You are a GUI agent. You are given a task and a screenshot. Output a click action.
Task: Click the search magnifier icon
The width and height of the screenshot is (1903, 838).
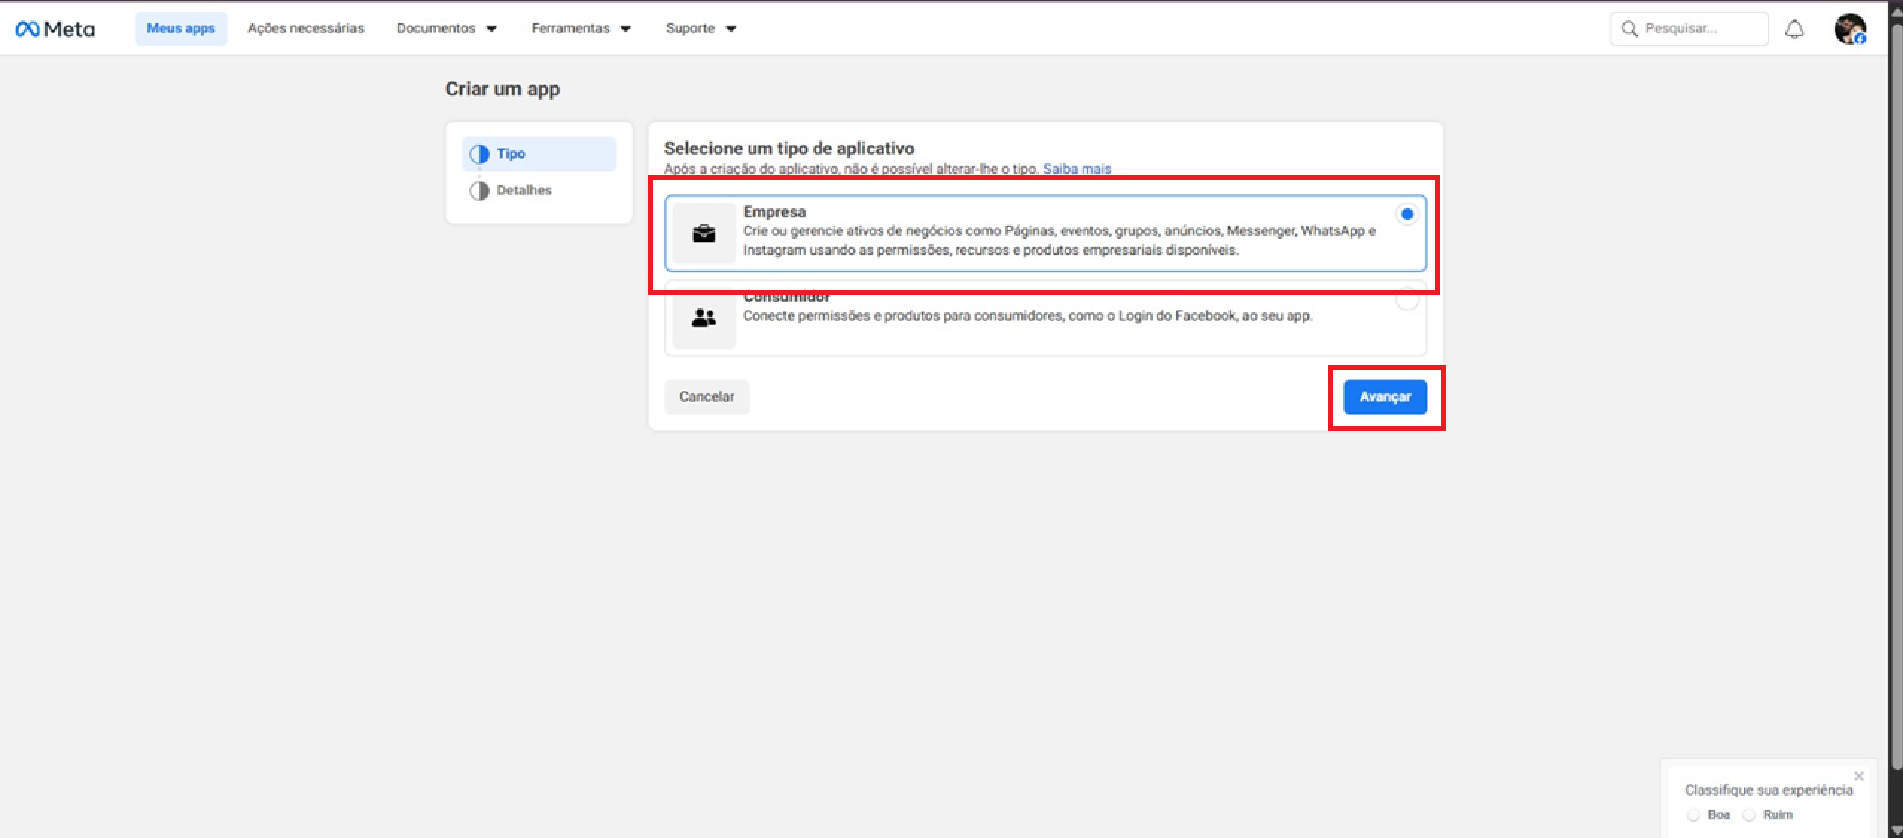1629,29
